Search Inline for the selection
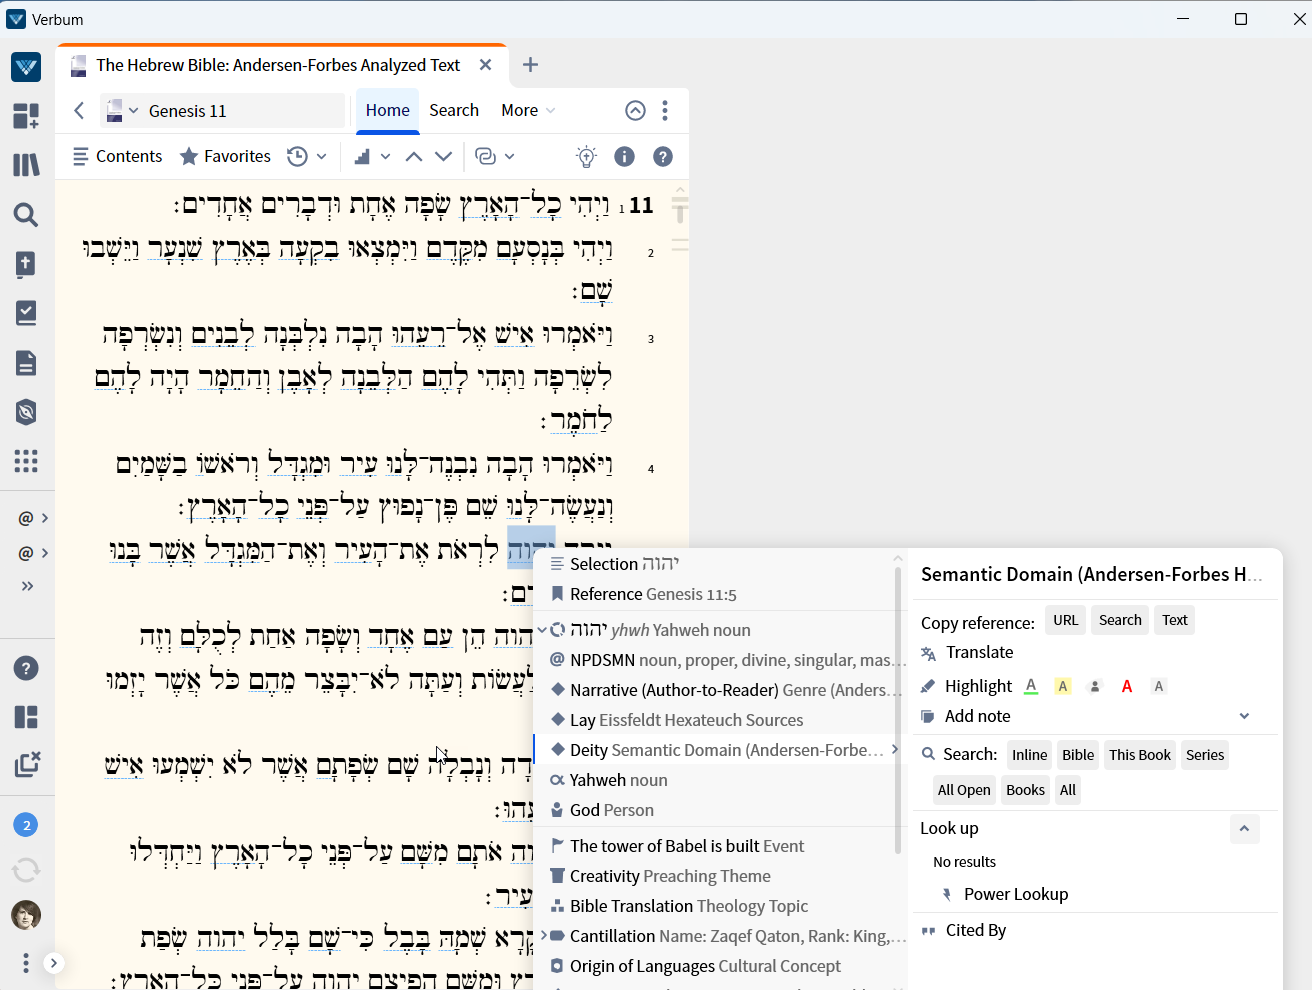This screenshot has width=1312, height=990. [1029, 755]
